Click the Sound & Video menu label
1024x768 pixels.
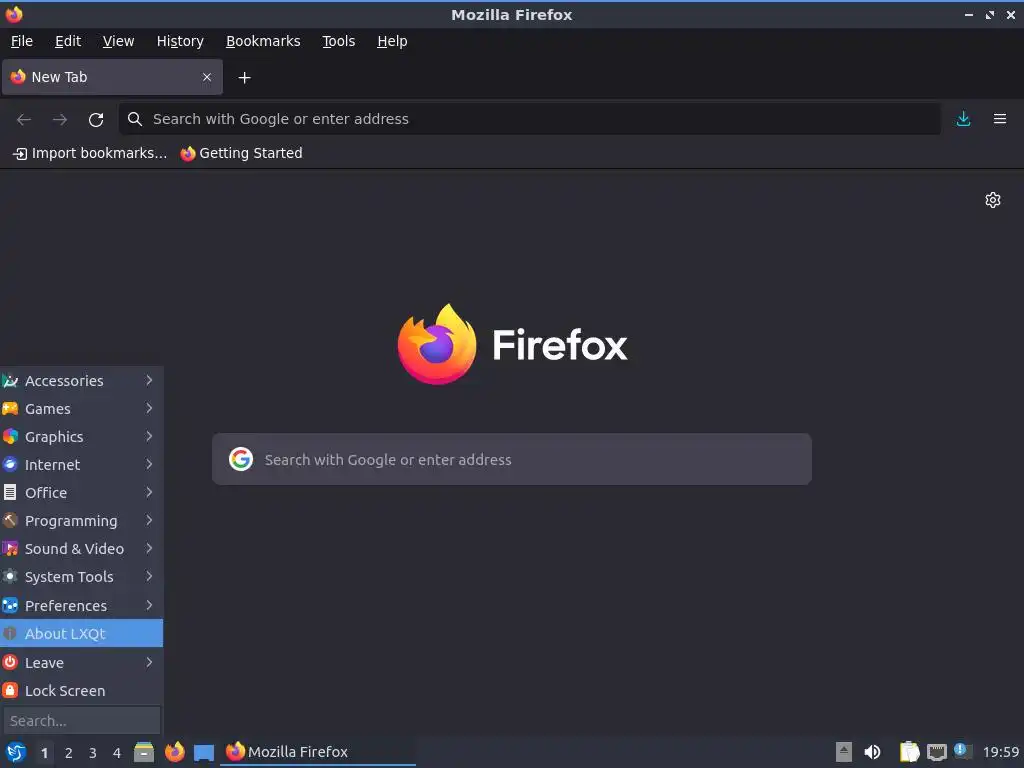[x=74, y=549]
